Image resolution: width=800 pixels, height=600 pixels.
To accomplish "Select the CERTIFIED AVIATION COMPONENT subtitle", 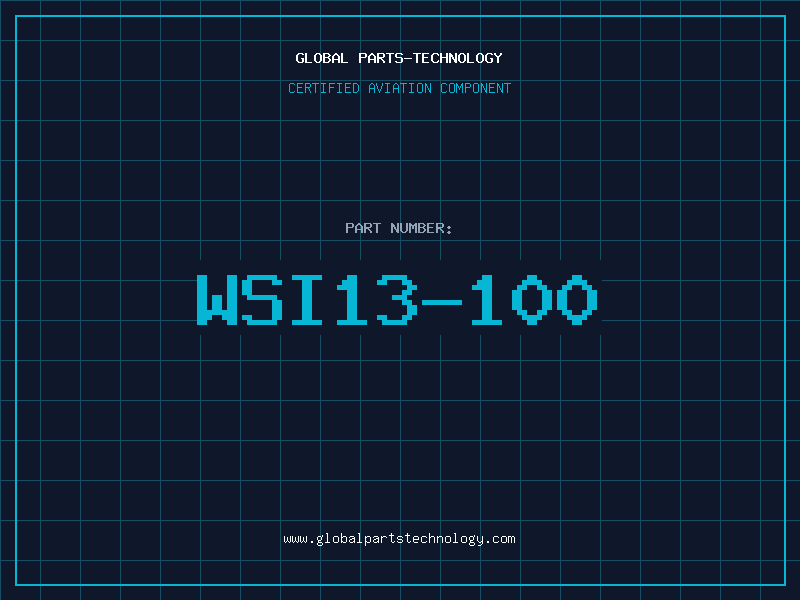I will pyautogui.click(x=399, y=88).
